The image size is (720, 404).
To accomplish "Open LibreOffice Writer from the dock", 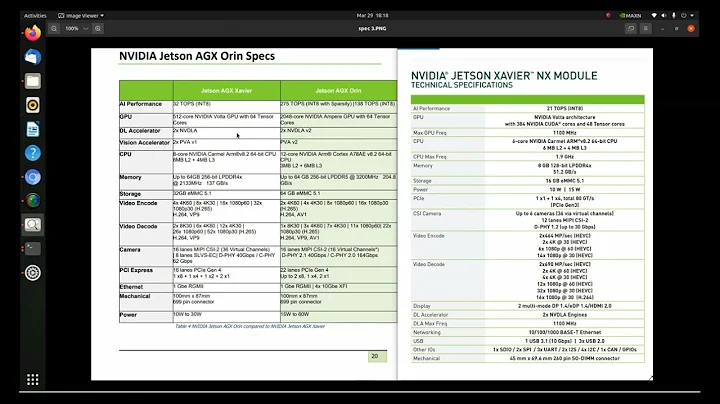I will click(x=33, y=129).
